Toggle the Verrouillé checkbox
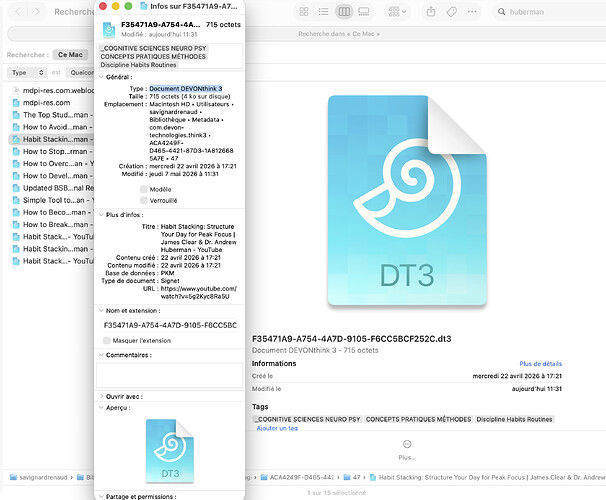Viewport: 606px width, 500px height. (x=144, y=201)
